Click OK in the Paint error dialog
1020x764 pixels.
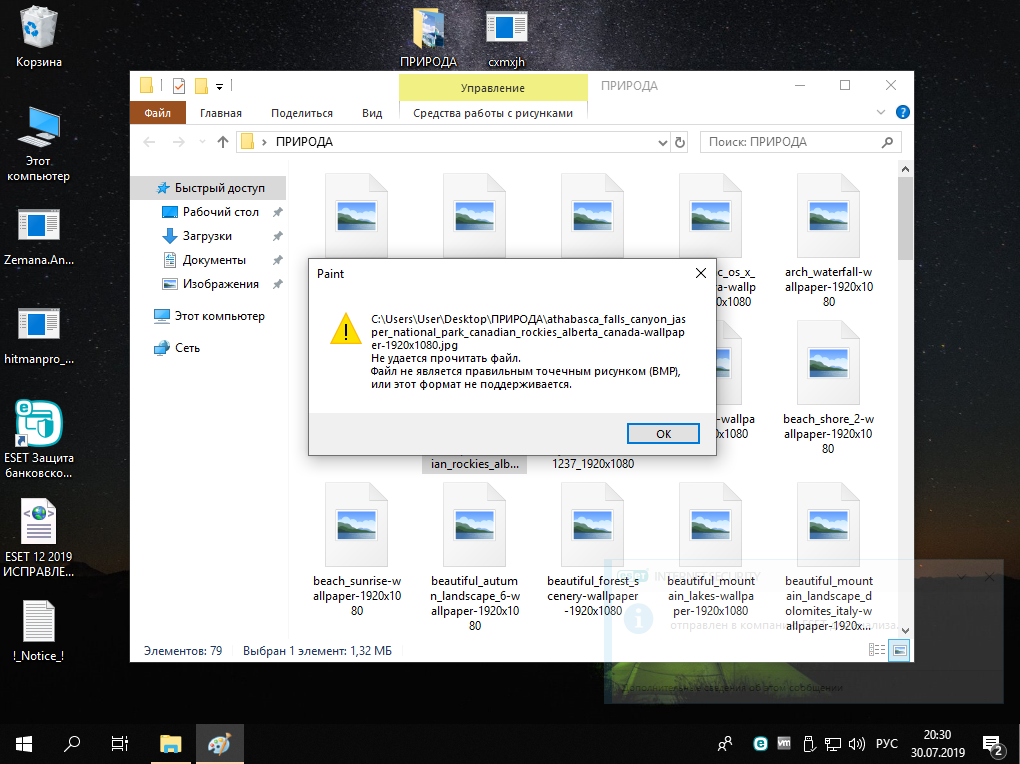(663, 433)
